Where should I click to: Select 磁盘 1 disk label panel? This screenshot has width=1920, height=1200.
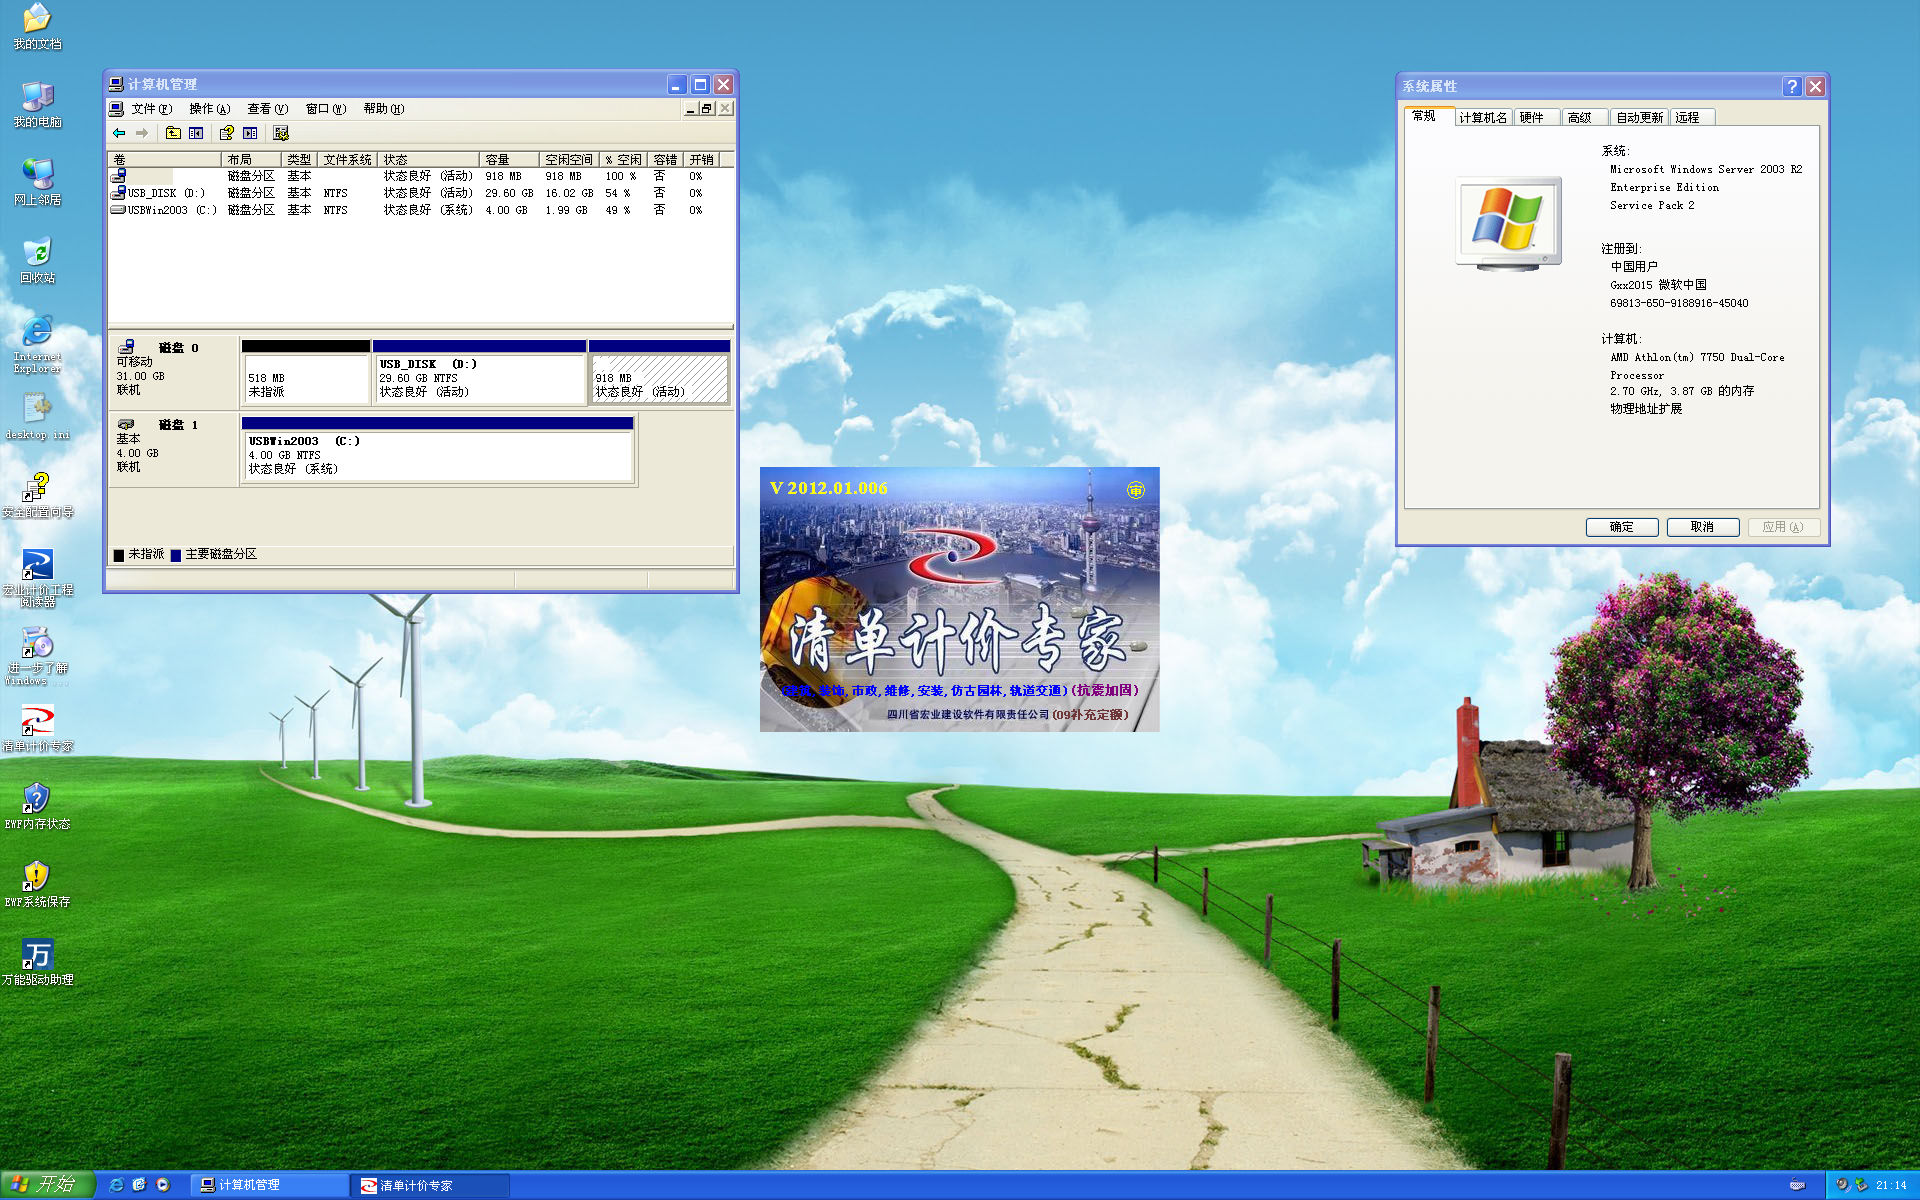coord(172,449)
